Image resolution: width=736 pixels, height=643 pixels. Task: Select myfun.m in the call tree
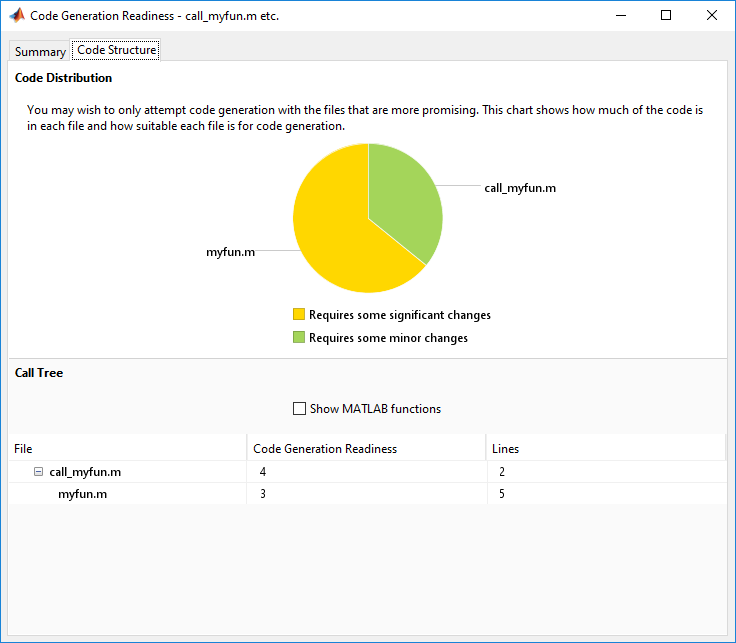point(83,494)
